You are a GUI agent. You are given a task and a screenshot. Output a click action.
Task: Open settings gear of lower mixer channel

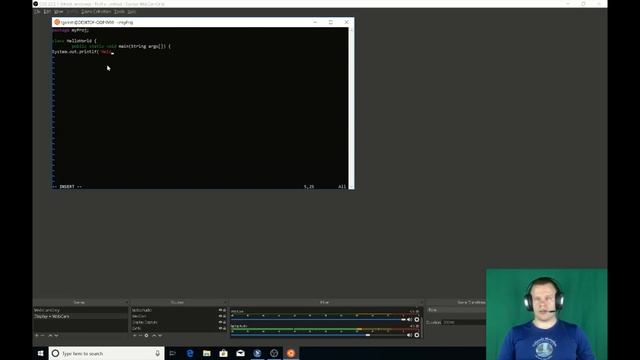click(417, 335)
